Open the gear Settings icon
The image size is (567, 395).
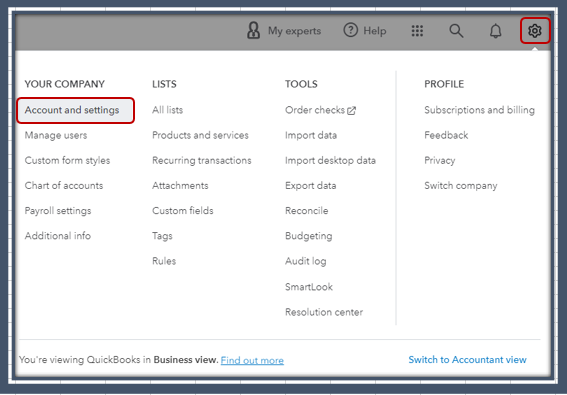(535, 31)
